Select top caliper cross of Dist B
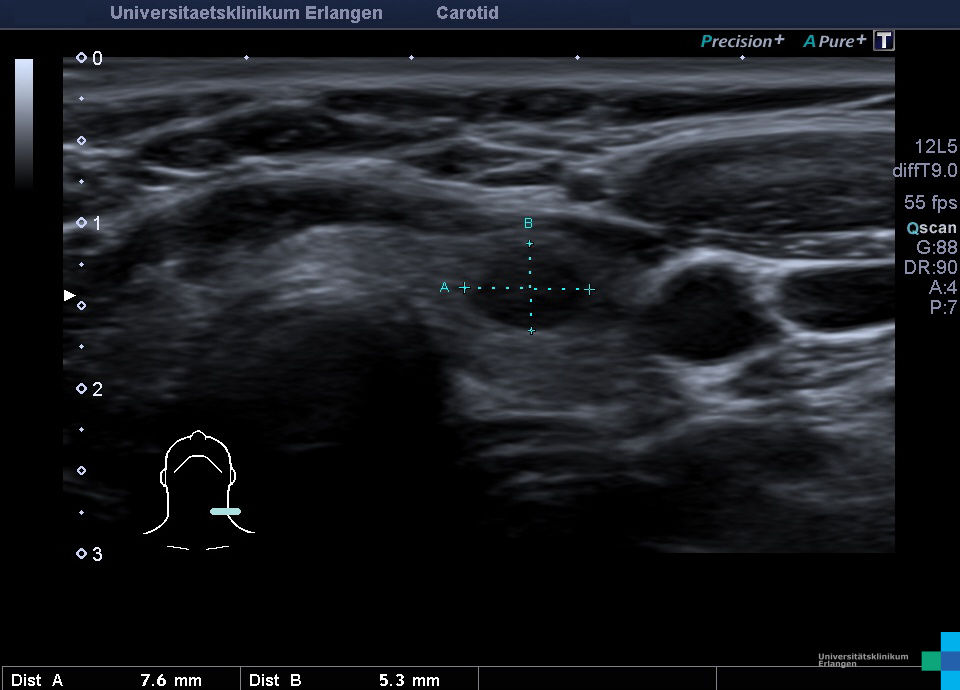The width and height of the screenshot is (960, 690). click(x=530, y=243)
